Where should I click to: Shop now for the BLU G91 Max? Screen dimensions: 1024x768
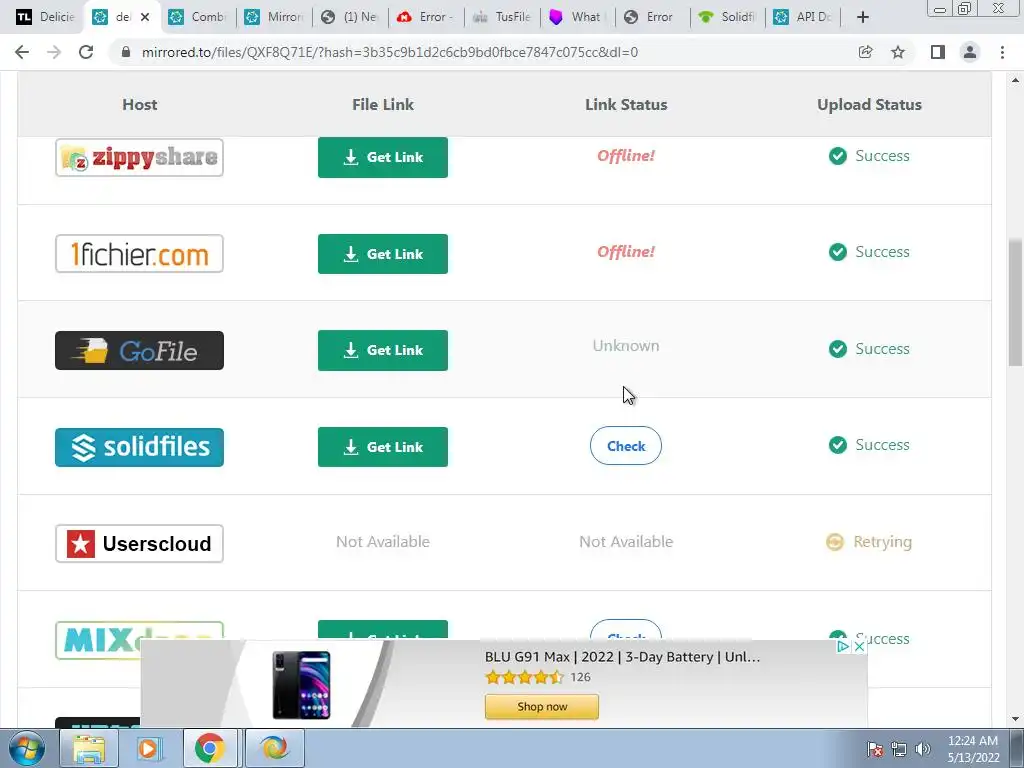pos(541,707)
